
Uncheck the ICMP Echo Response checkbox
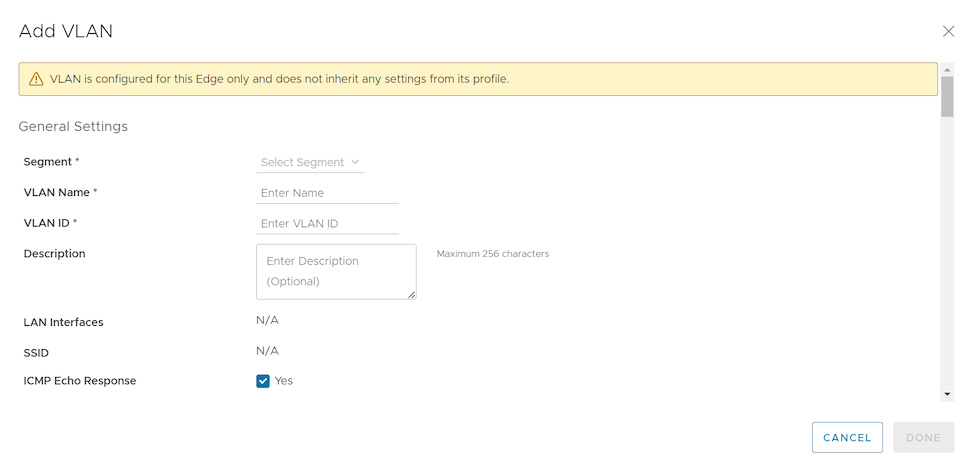[263, 381]
